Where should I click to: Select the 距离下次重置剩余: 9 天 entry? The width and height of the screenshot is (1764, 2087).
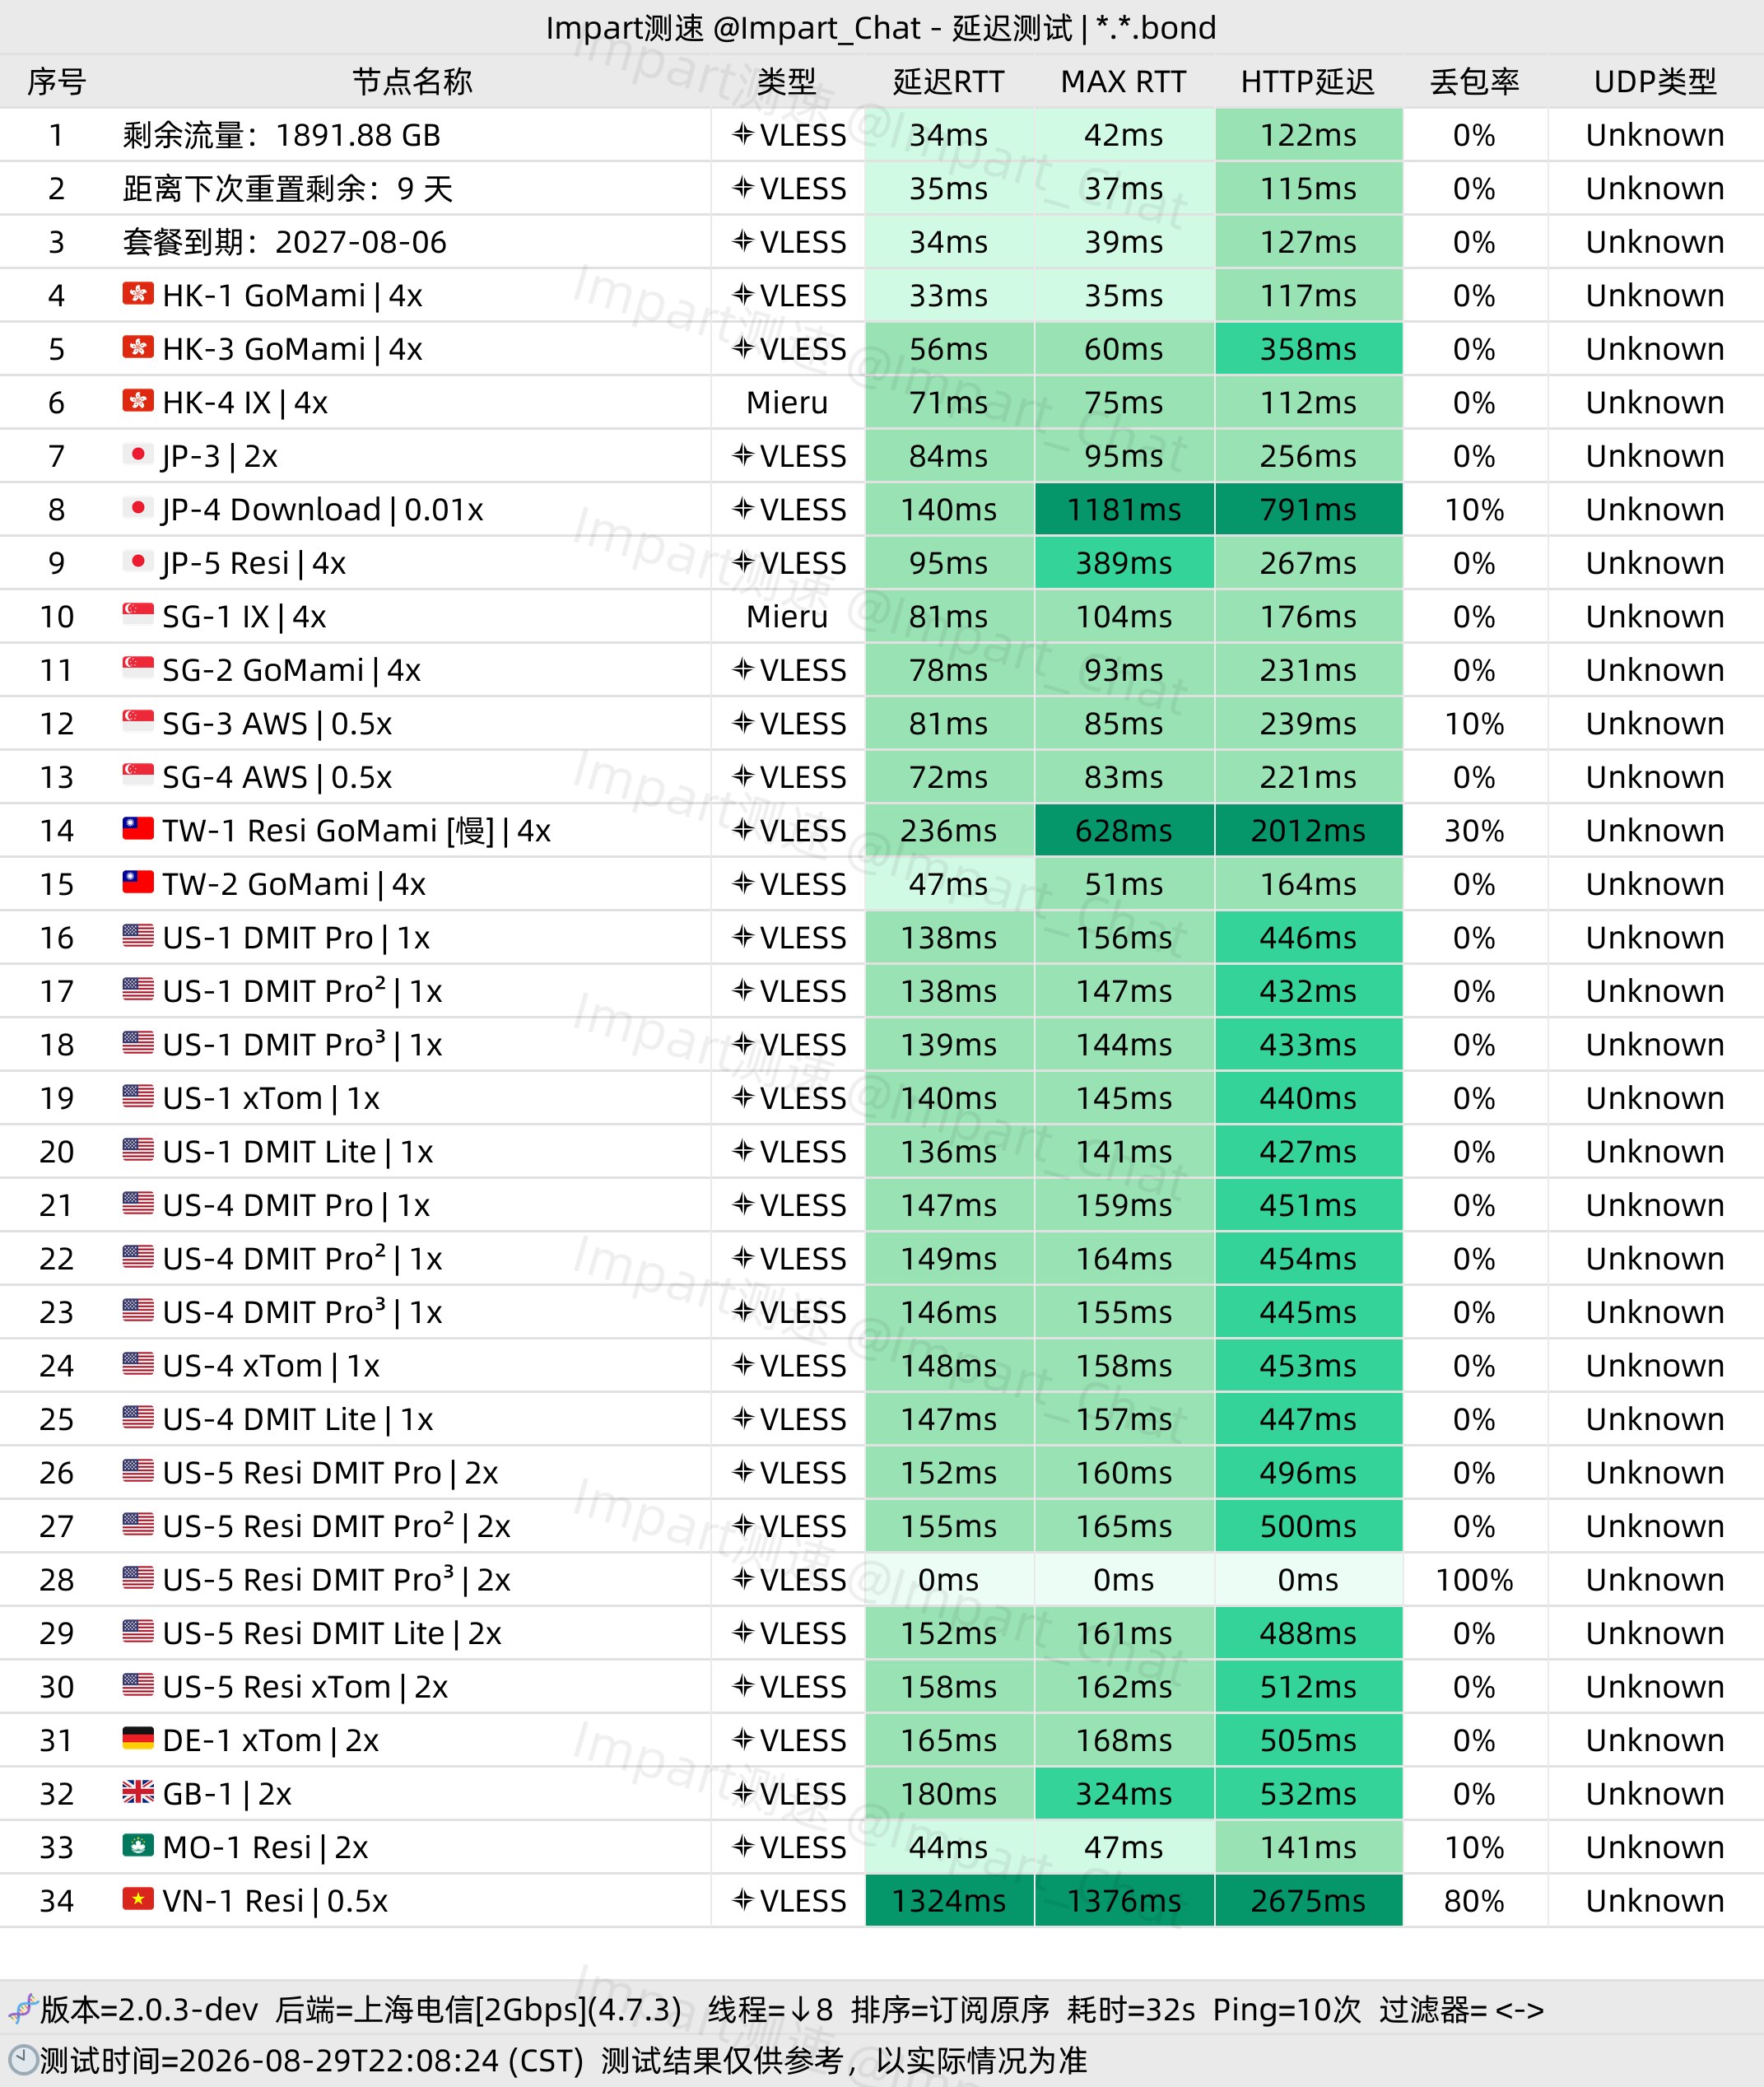click(288, 188)
